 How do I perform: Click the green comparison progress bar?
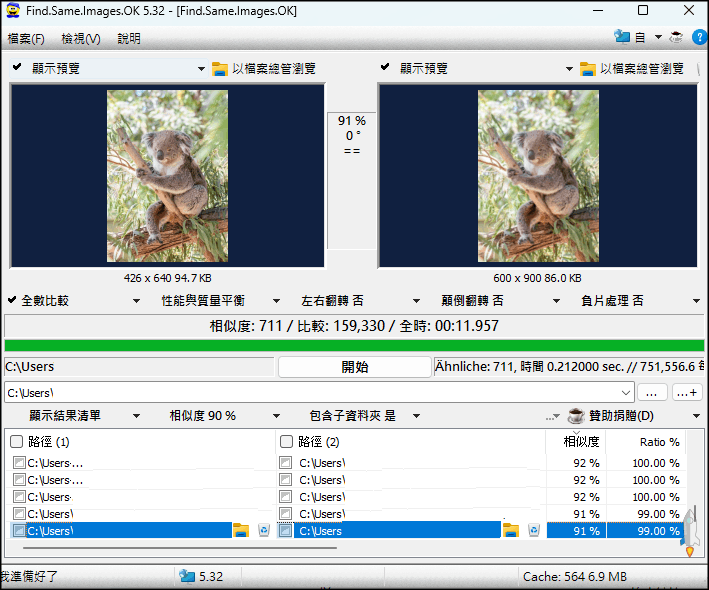tap(354, 346)
